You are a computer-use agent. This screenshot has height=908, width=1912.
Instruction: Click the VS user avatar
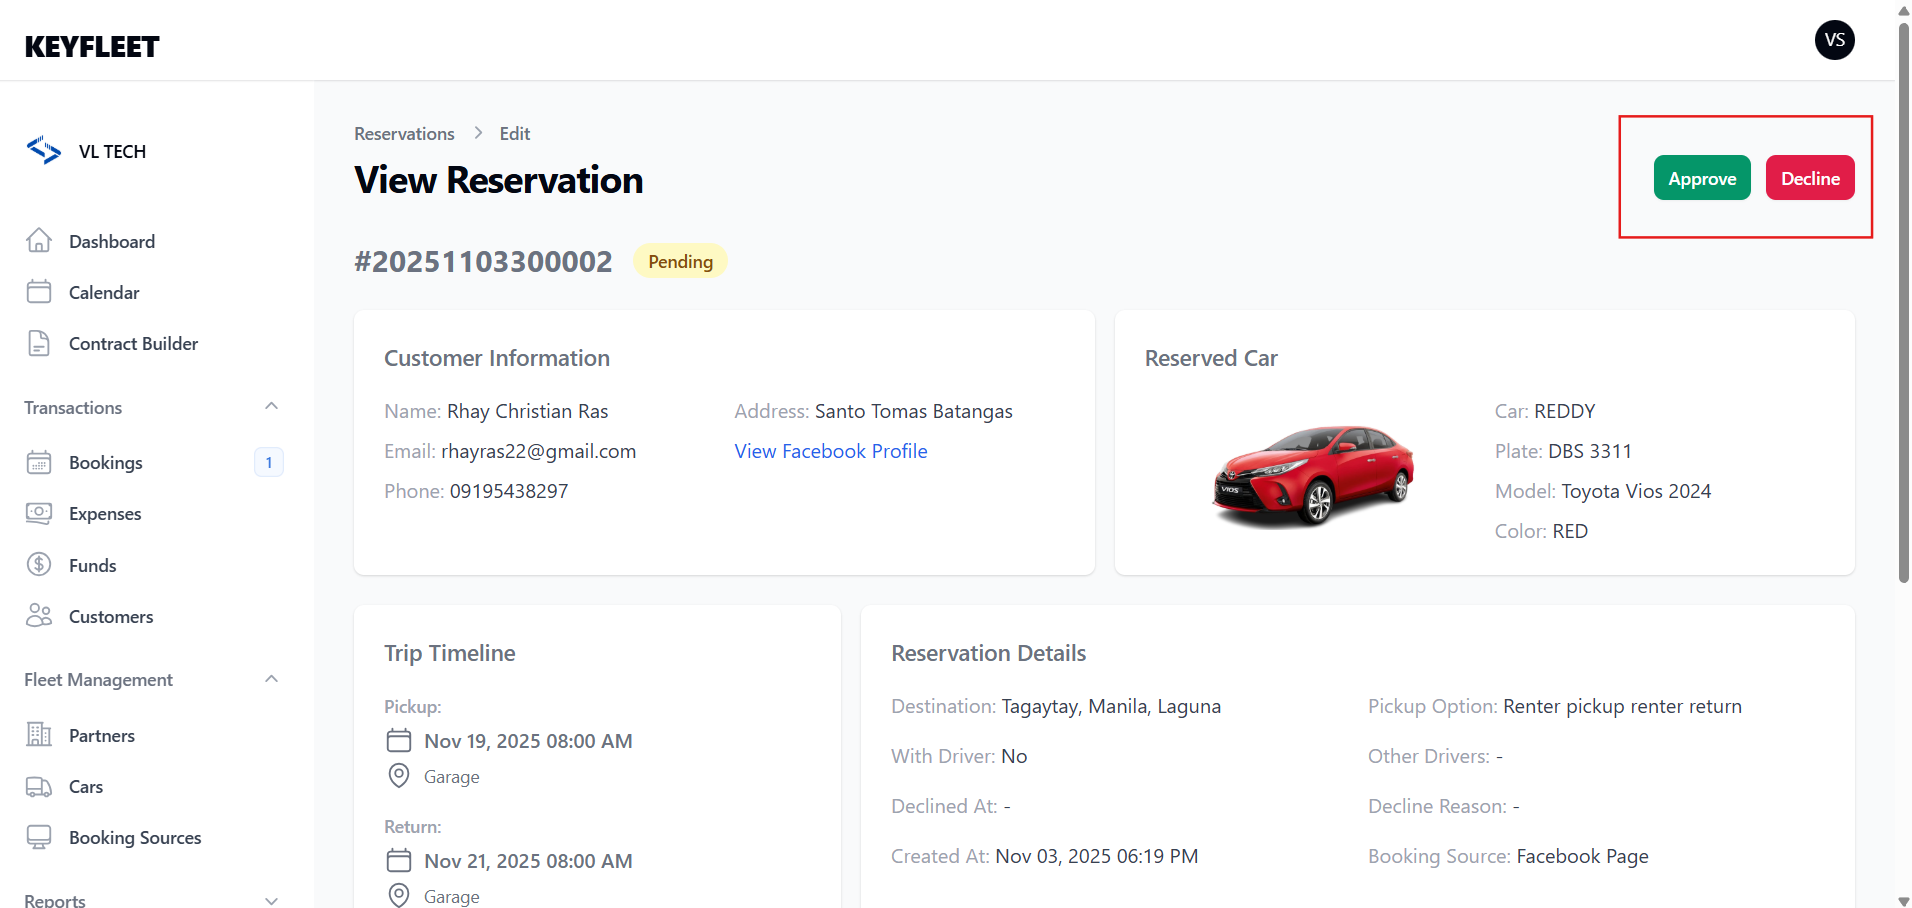(1834, 40)
